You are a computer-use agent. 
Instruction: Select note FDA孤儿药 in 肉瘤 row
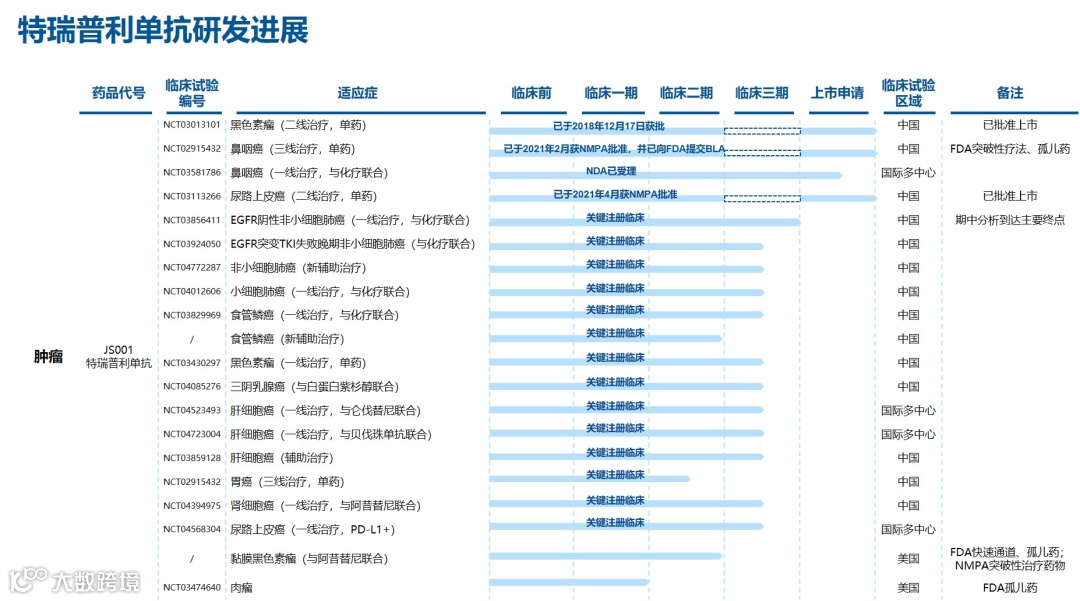coord(1010,587)
